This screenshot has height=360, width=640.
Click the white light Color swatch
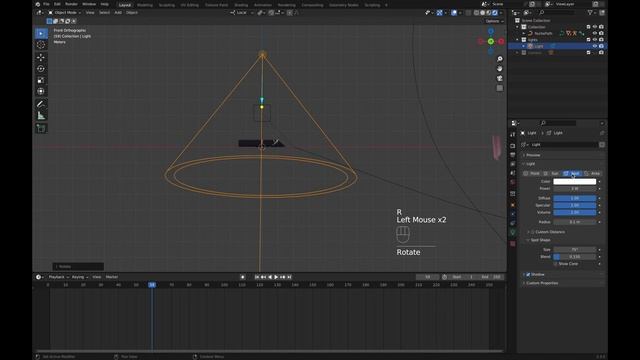[x=574, y=181]
